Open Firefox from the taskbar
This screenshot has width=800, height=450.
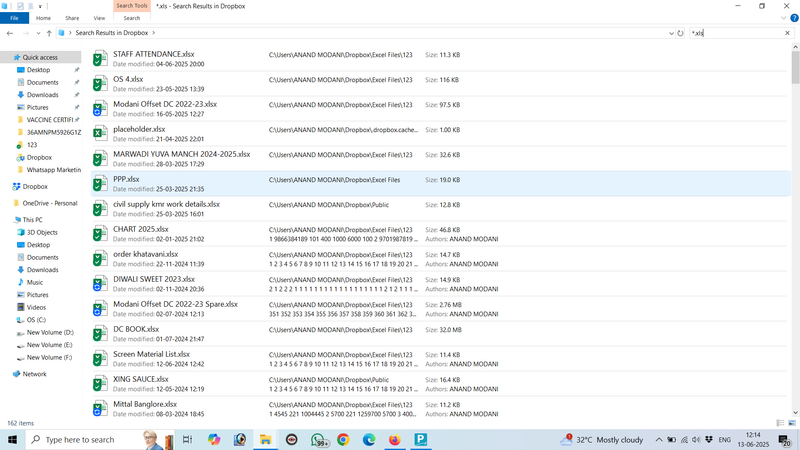point(394,440)
